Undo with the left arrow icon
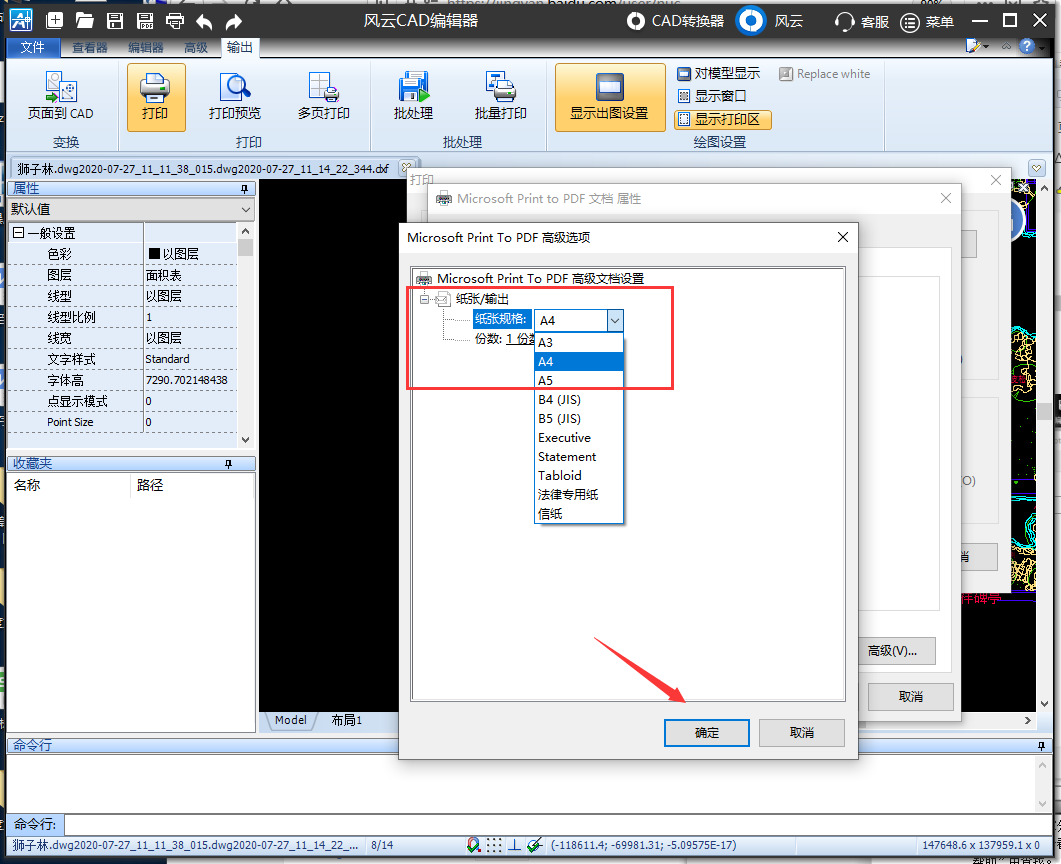This screenshot has width=1061, height=864. point(204,22)
